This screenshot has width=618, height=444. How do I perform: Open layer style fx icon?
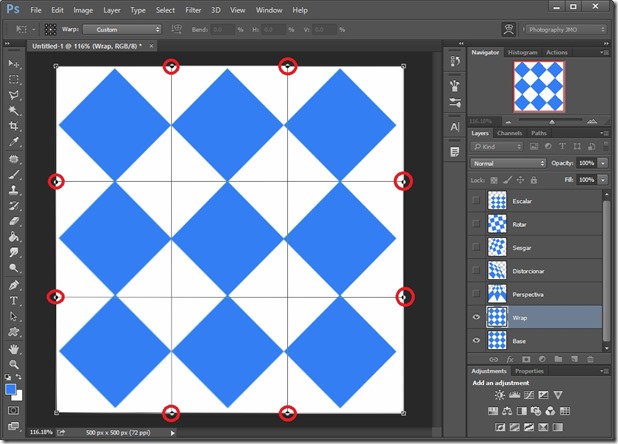click(510, 359)
